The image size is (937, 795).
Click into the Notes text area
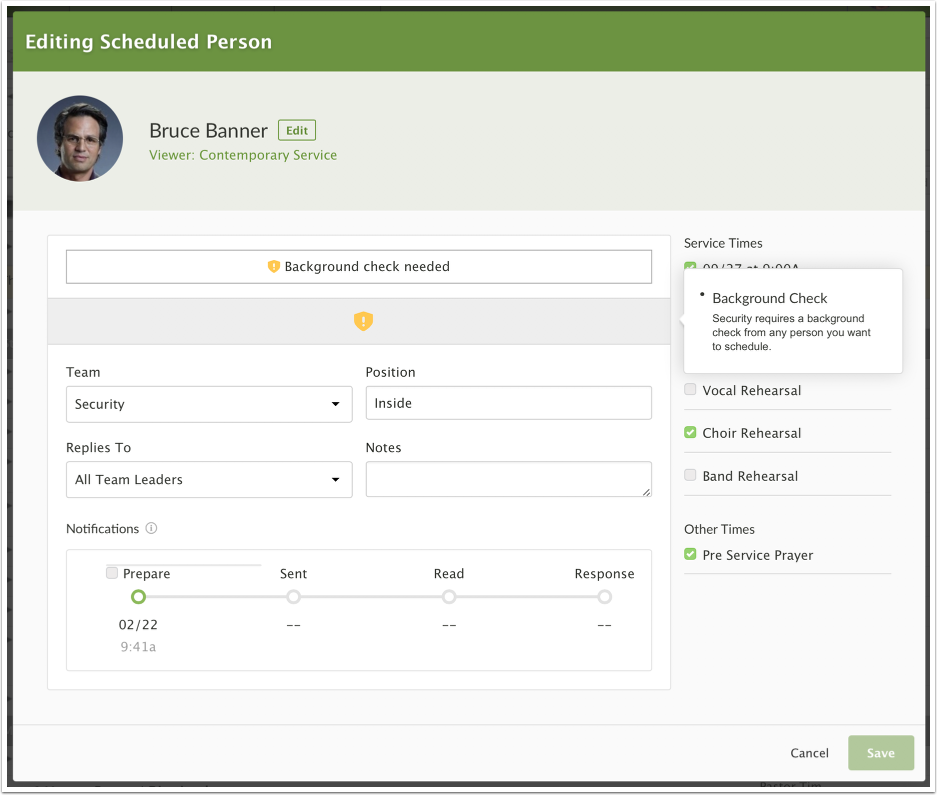(x=508, y=480)
